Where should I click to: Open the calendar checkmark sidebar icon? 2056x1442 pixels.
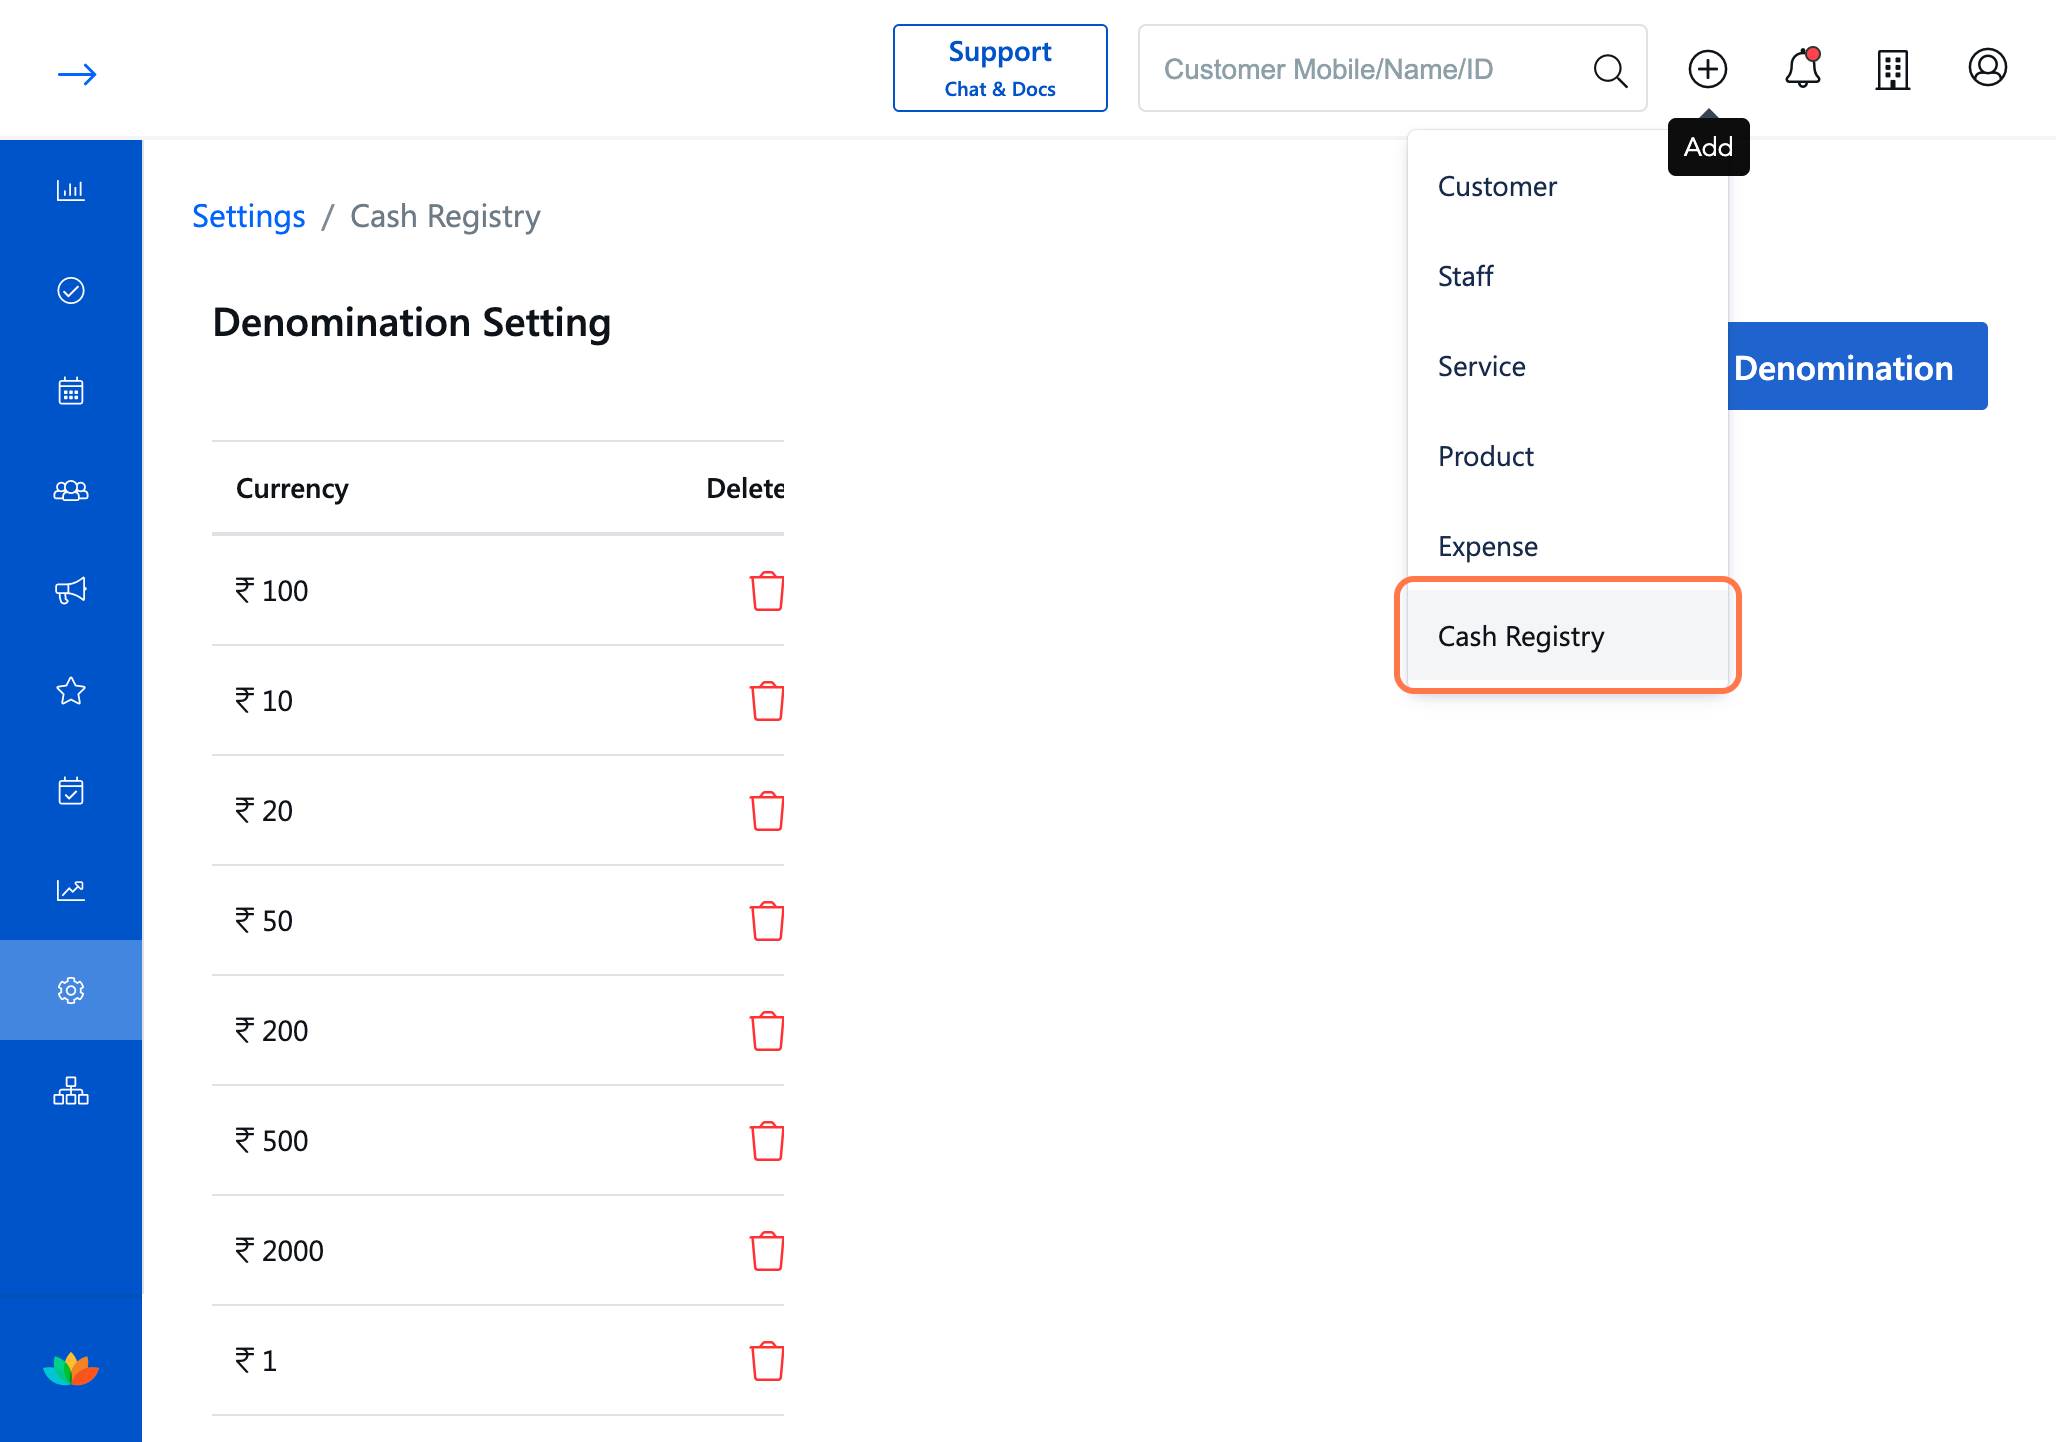[x=71, y=790]
